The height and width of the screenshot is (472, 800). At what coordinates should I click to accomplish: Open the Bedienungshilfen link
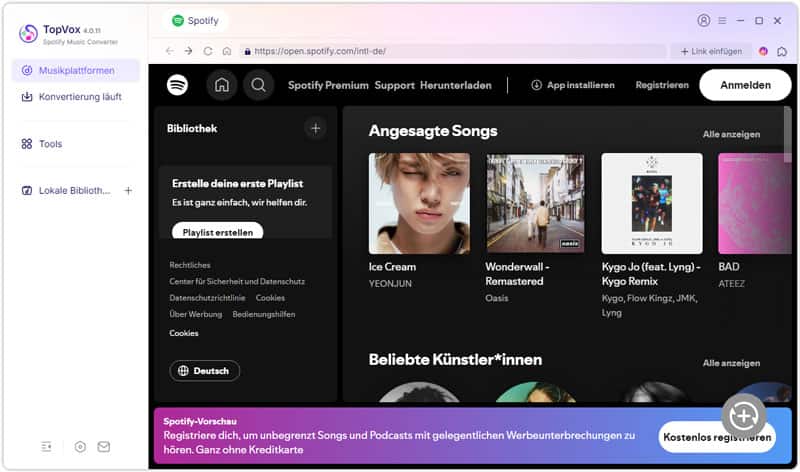(264, 314)
